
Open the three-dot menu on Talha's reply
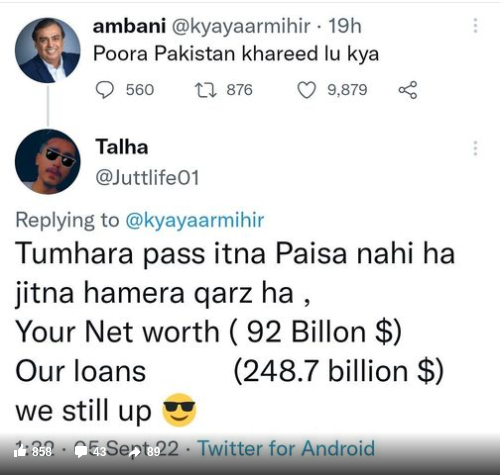(x=476, y=148)
